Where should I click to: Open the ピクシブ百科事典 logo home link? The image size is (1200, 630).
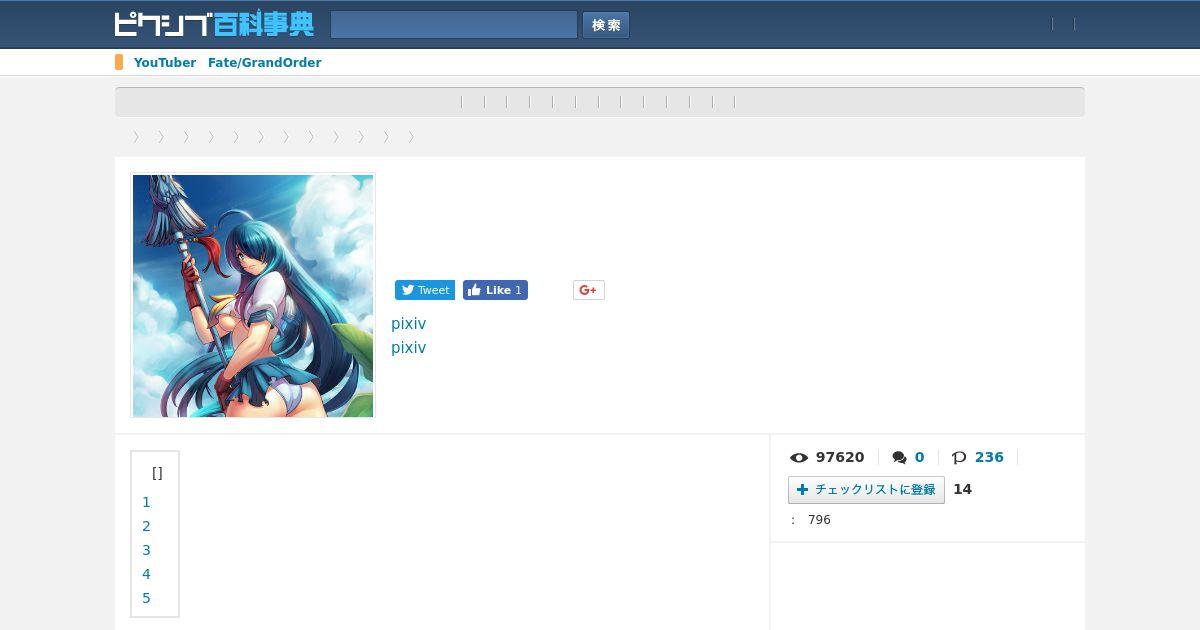[x=214, y=24]
